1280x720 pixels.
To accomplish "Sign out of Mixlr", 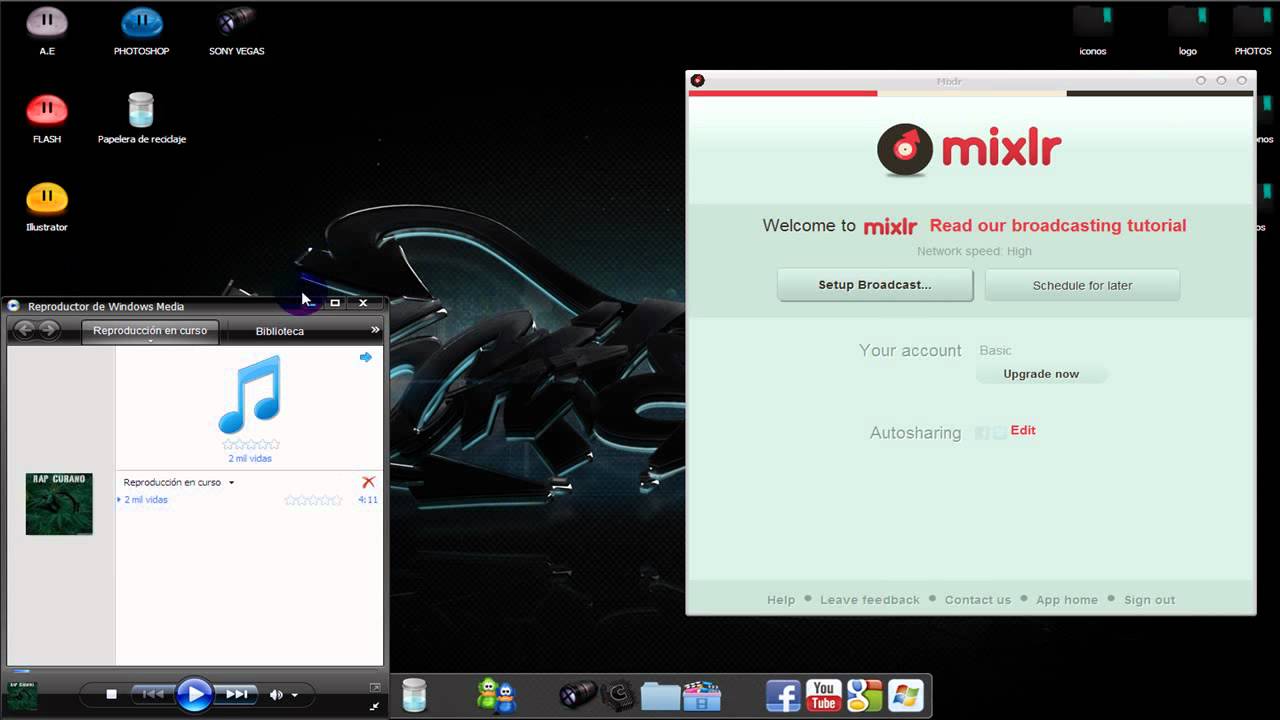I will 1150,600.
